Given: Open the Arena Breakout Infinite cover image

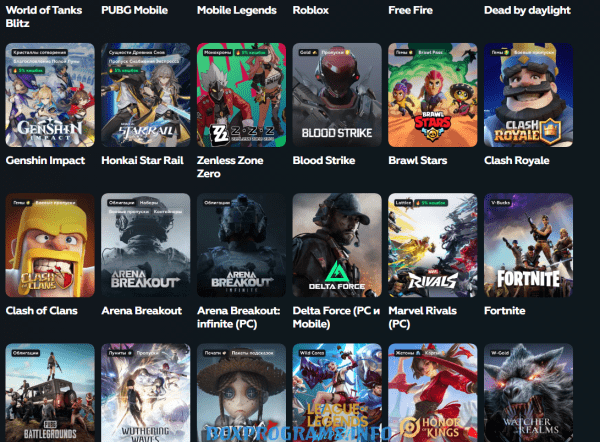Looking at the screenshot, I should click(x=241, y=245).
